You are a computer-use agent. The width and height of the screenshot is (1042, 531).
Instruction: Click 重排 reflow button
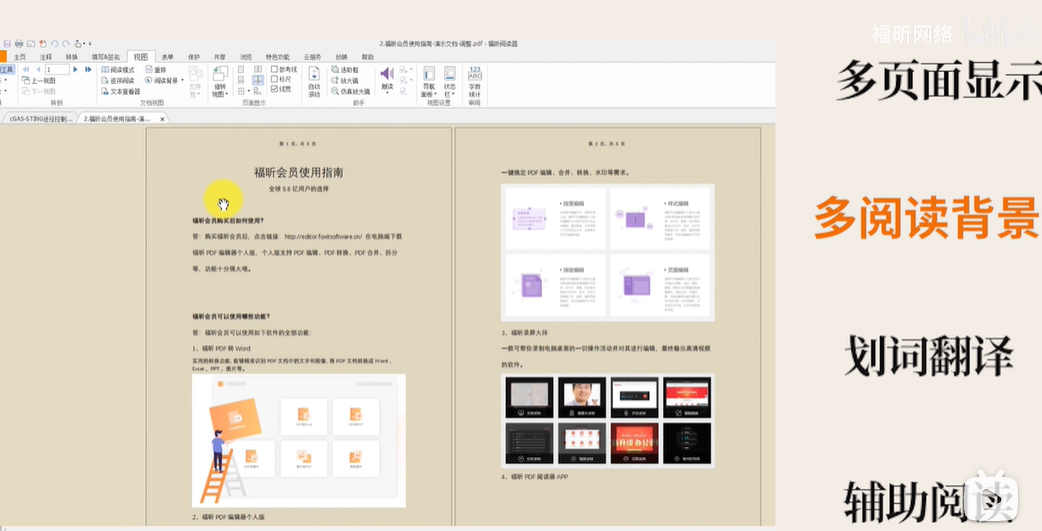156,70
